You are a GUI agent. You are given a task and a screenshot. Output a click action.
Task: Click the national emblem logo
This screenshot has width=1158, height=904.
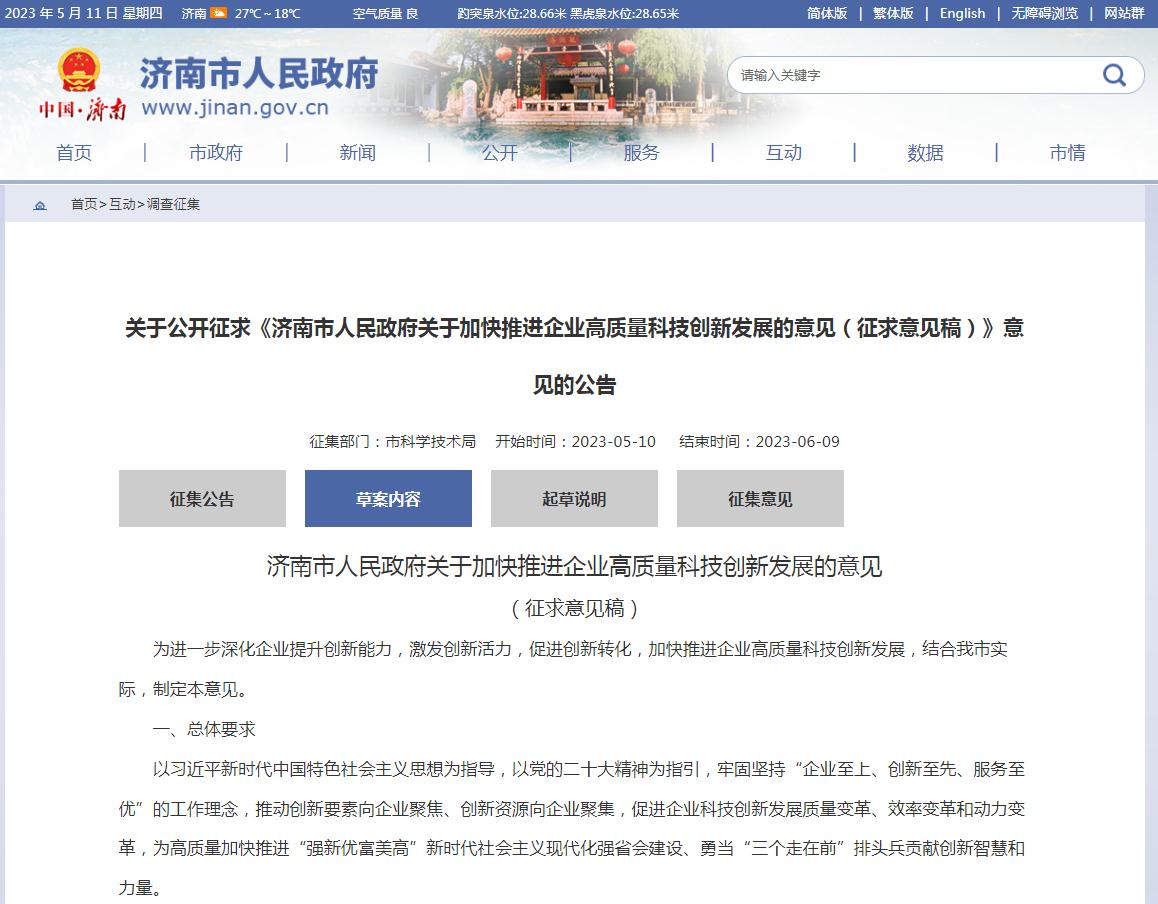click(x=78, y=72)
